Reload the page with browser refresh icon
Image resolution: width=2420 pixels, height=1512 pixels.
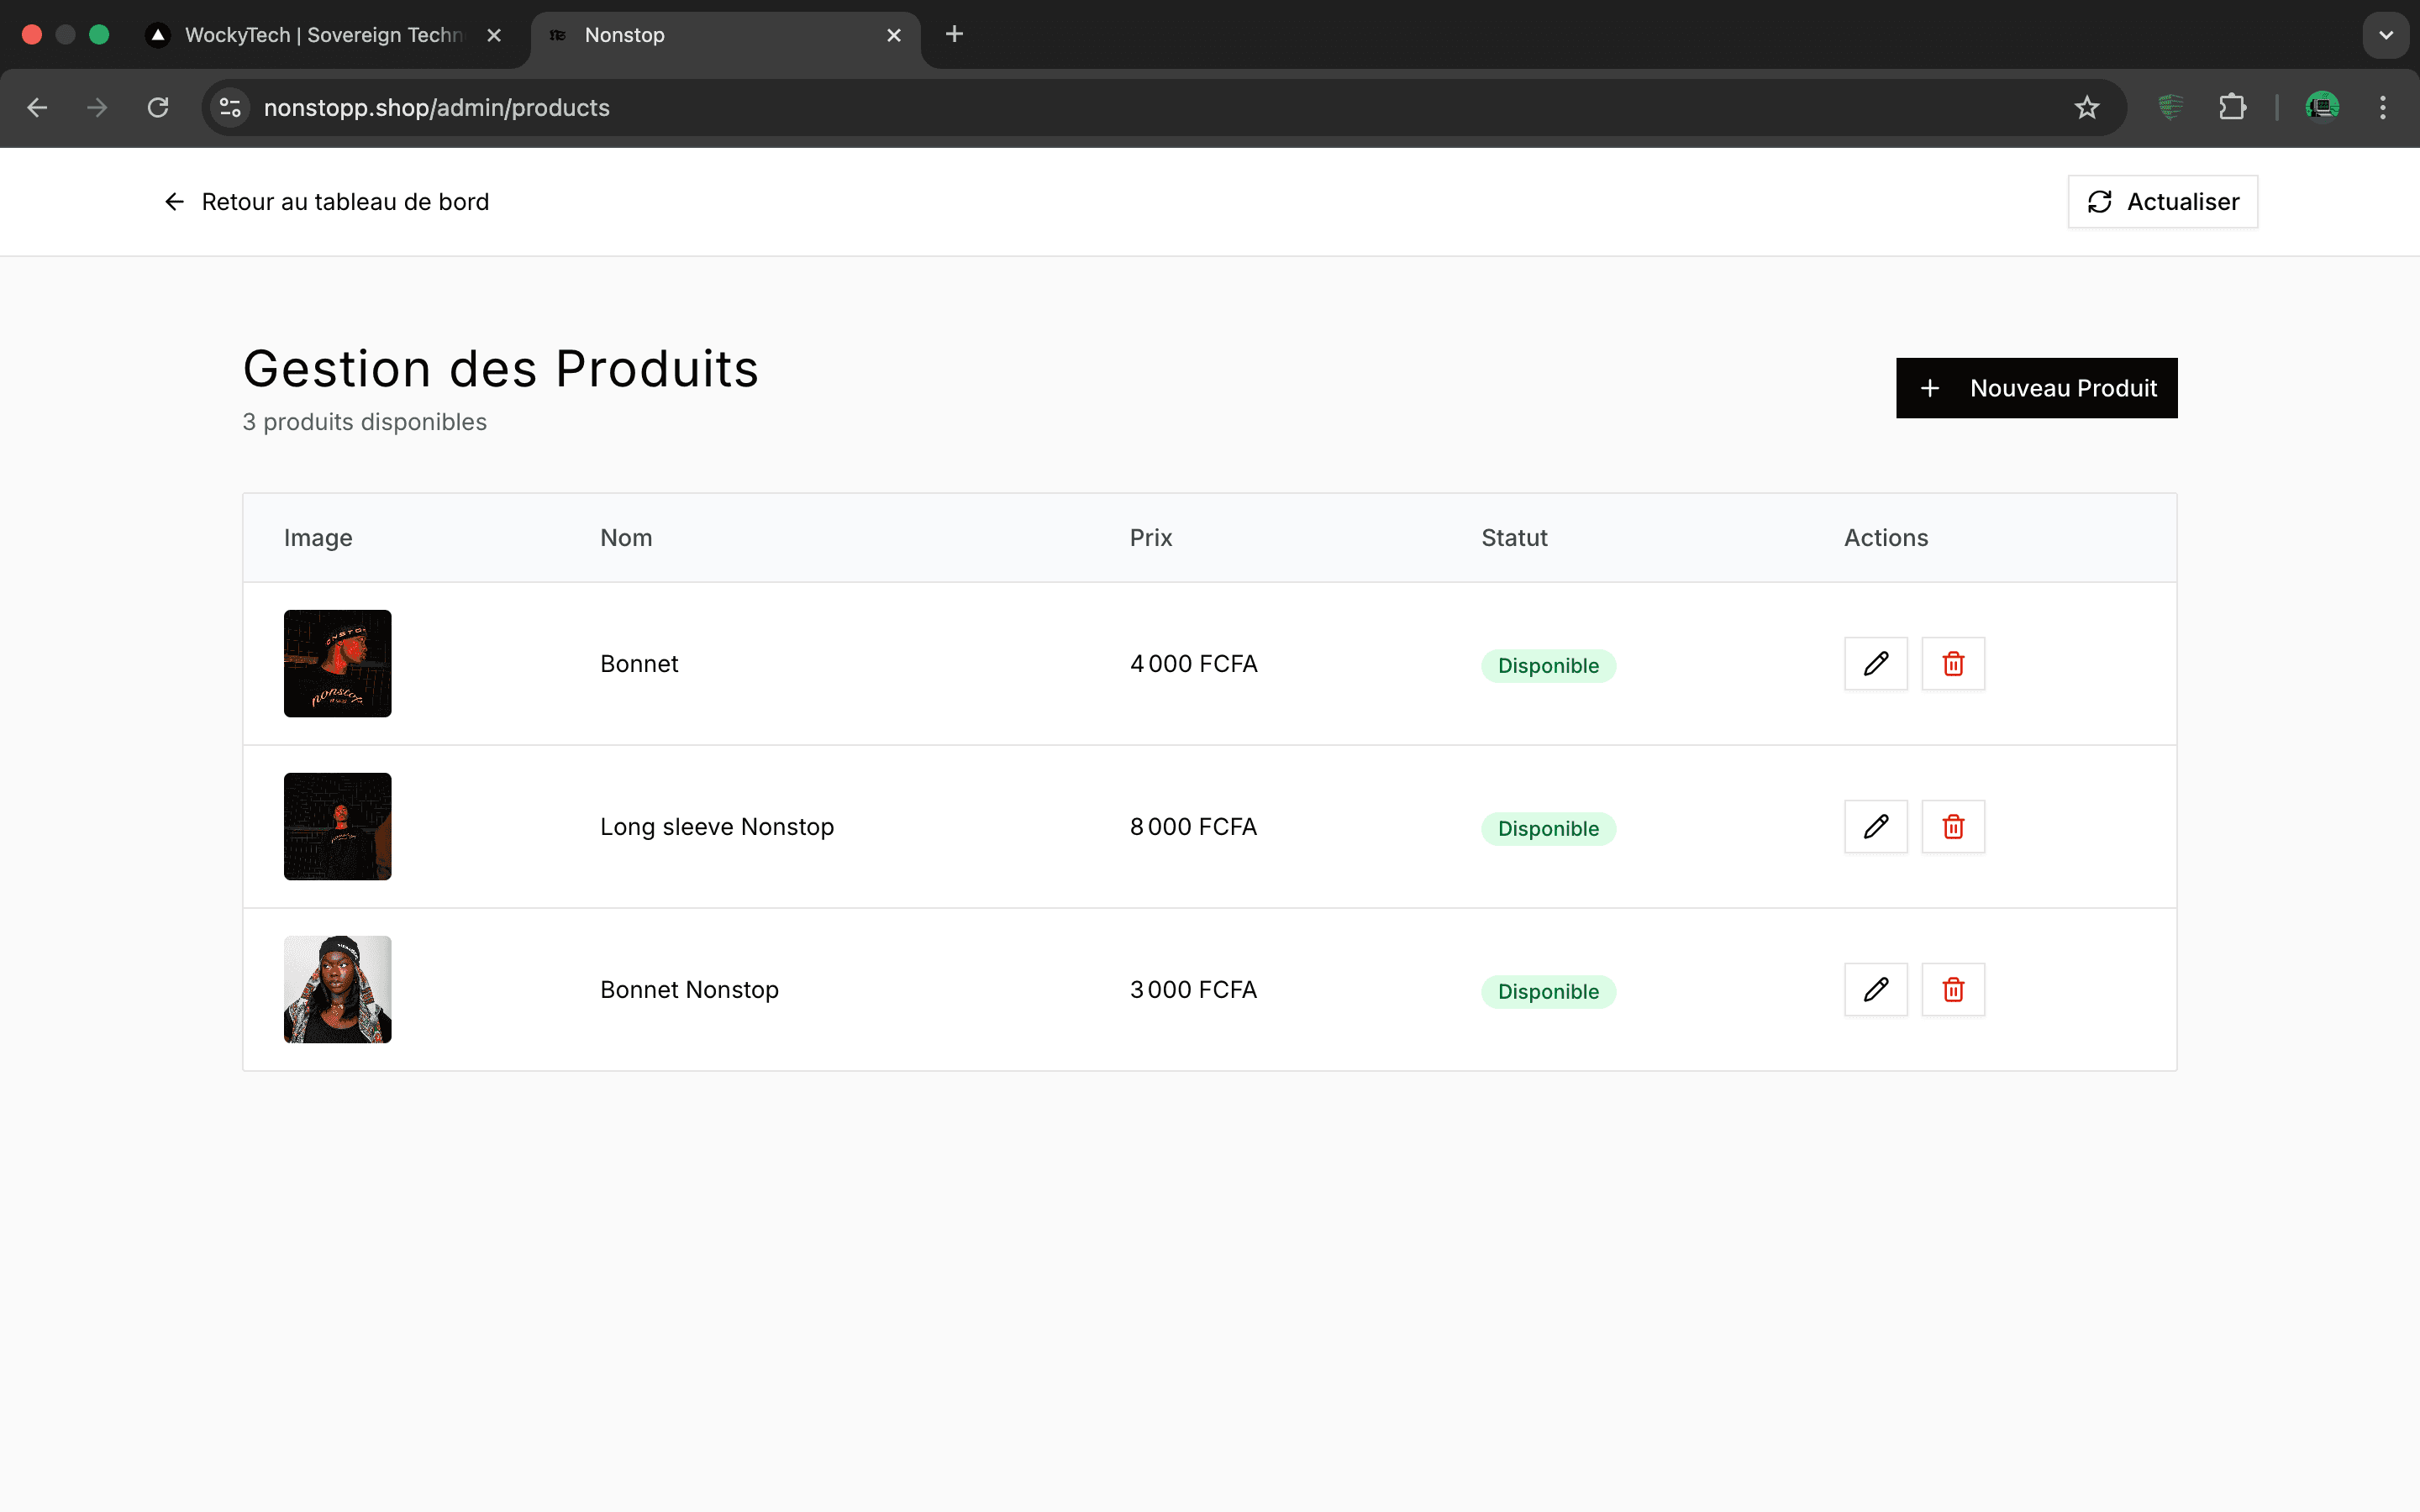[158, 108]
